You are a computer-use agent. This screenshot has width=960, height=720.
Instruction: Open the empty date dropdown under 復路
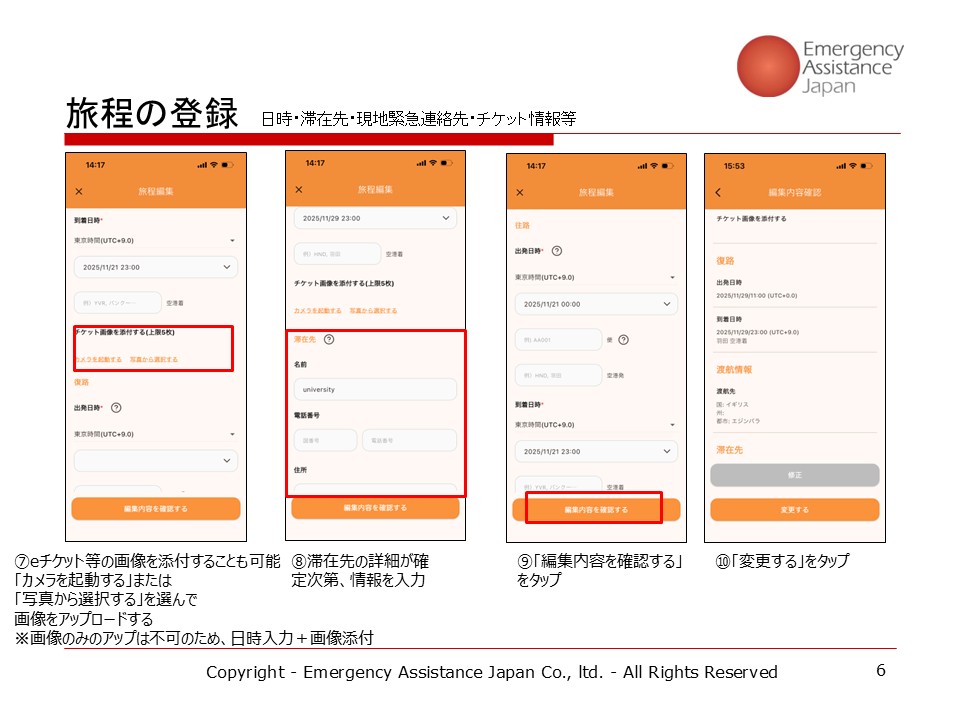tap(156, 460)
